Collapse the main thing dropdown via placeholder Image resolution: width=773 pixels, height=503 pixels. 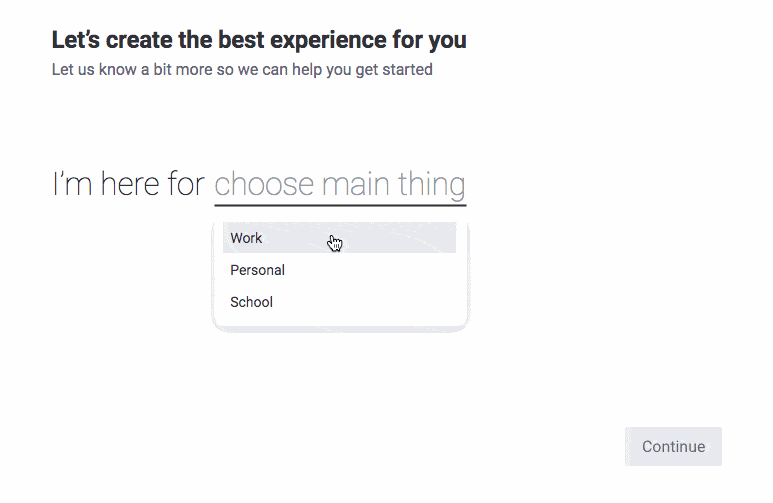coord(339,185)
